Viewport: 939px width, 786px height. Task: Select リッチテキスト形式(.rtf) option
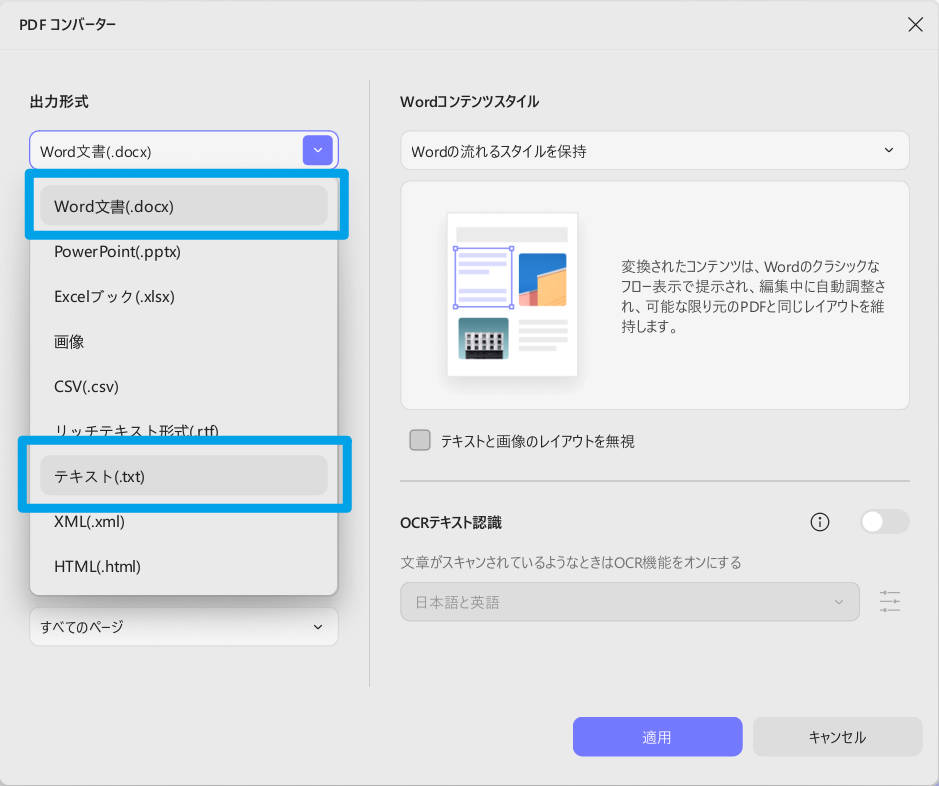pyautogui.click(x=184, y=429)
